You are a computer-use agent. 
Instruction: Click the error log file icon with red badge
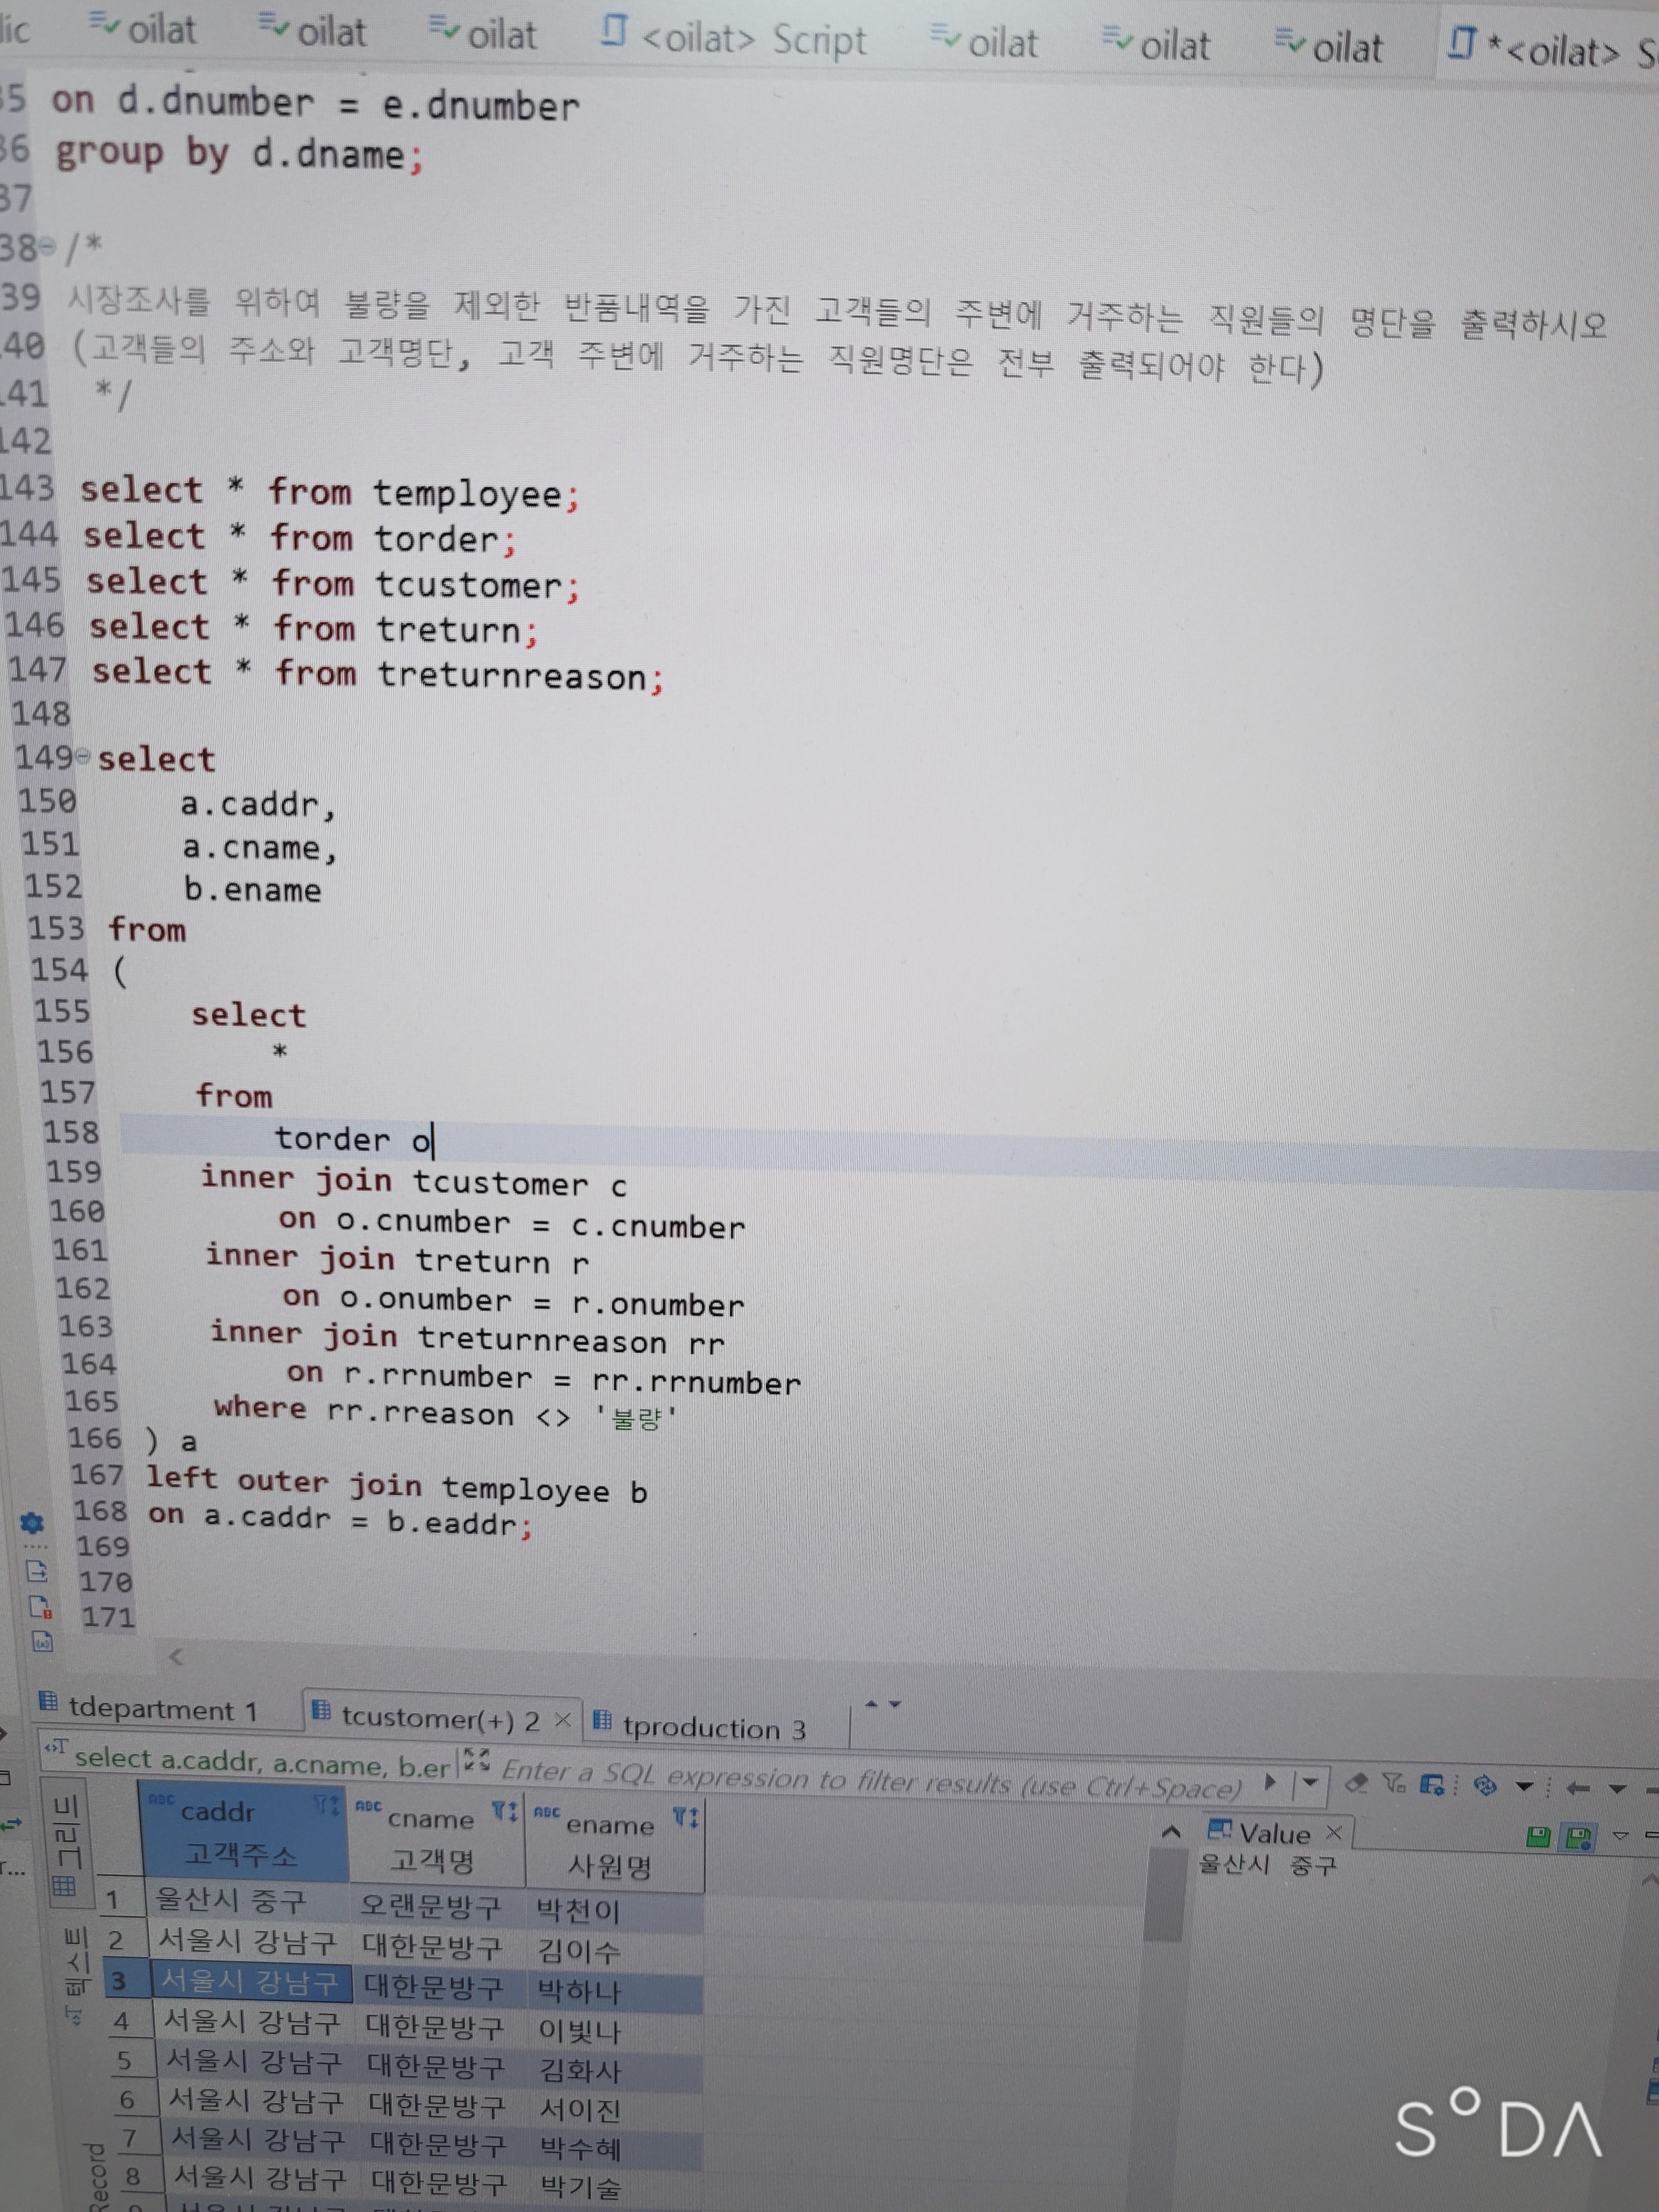pyautogui.click(x=40, y=1607)
